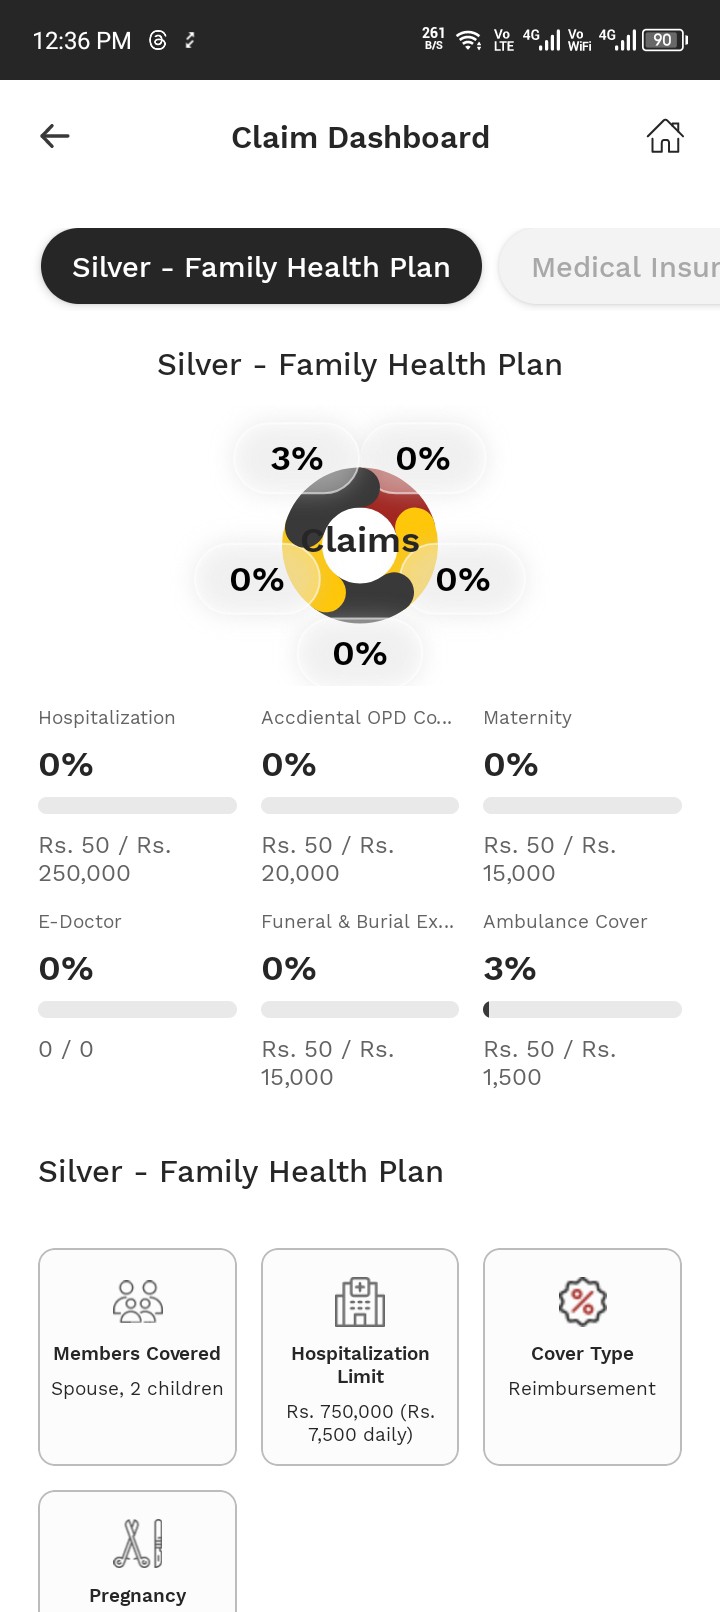The width and height of the screenshot is (720, 1612).
Task: Open the Cover Type Reimbursement card
Action: 582,1356
